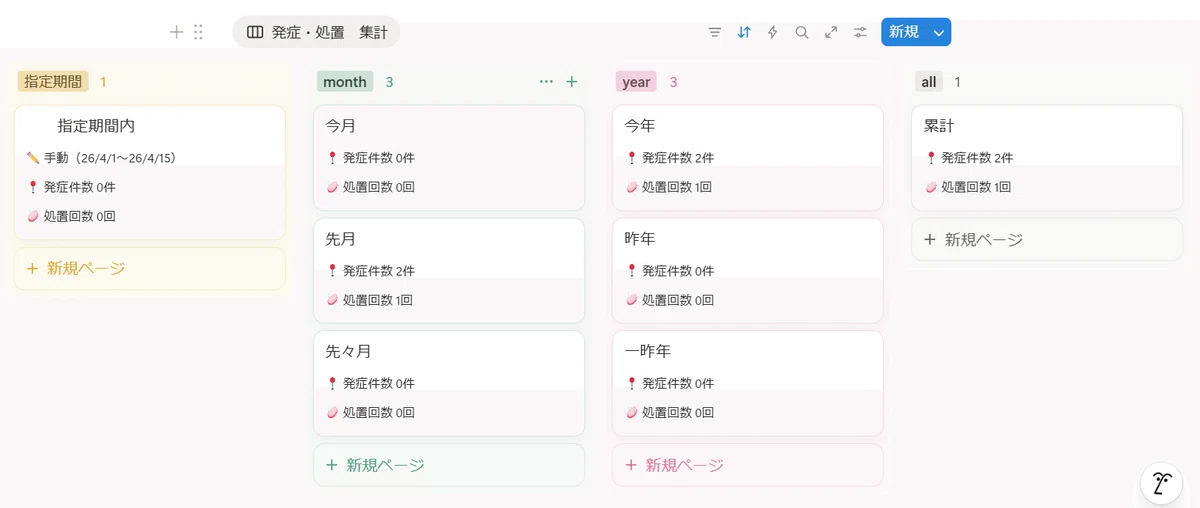Click the drag handle dots icon

(198, 32)
